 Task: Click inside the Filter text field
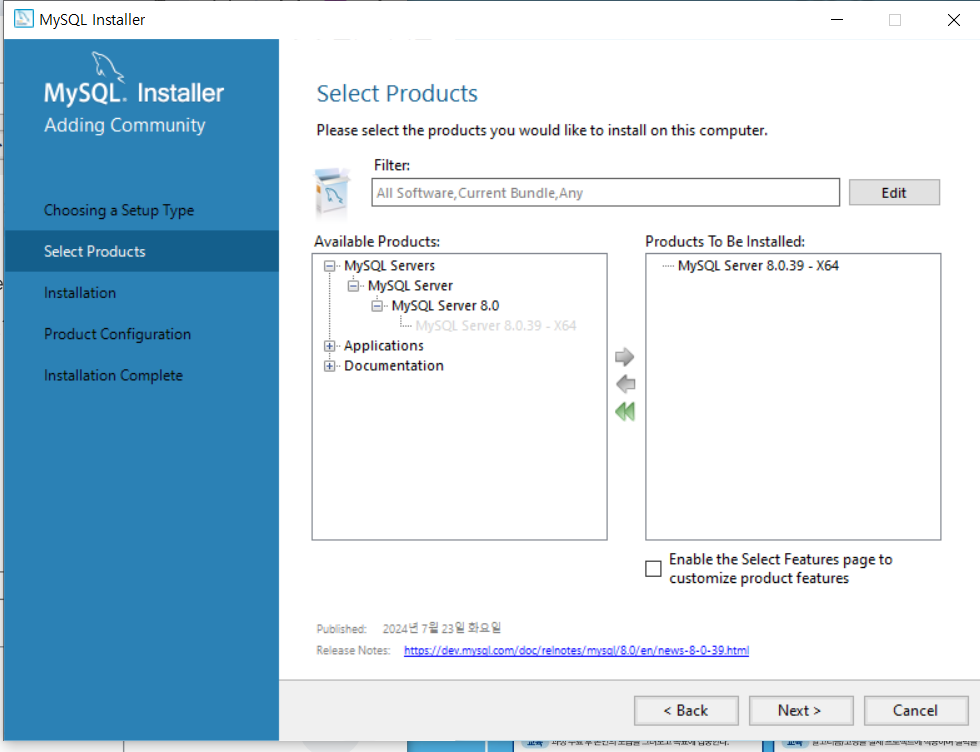coord(605,193)
